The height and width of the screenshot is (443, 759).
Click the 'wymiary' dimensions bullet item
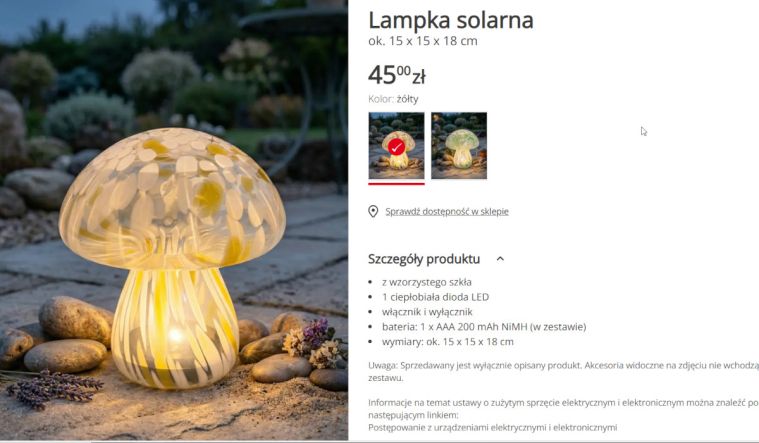pyautogui.click(x=448, y=342)
